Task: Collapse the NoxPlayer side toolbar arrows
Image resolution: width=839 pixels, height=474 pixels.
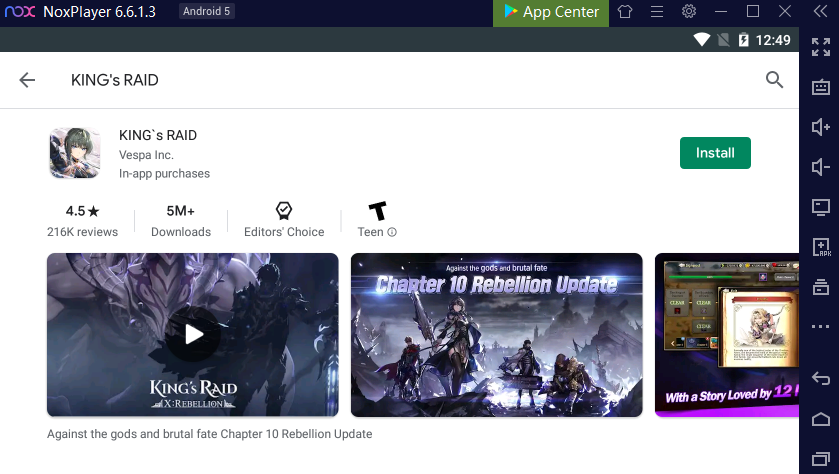Action: [x=820, y=11]
